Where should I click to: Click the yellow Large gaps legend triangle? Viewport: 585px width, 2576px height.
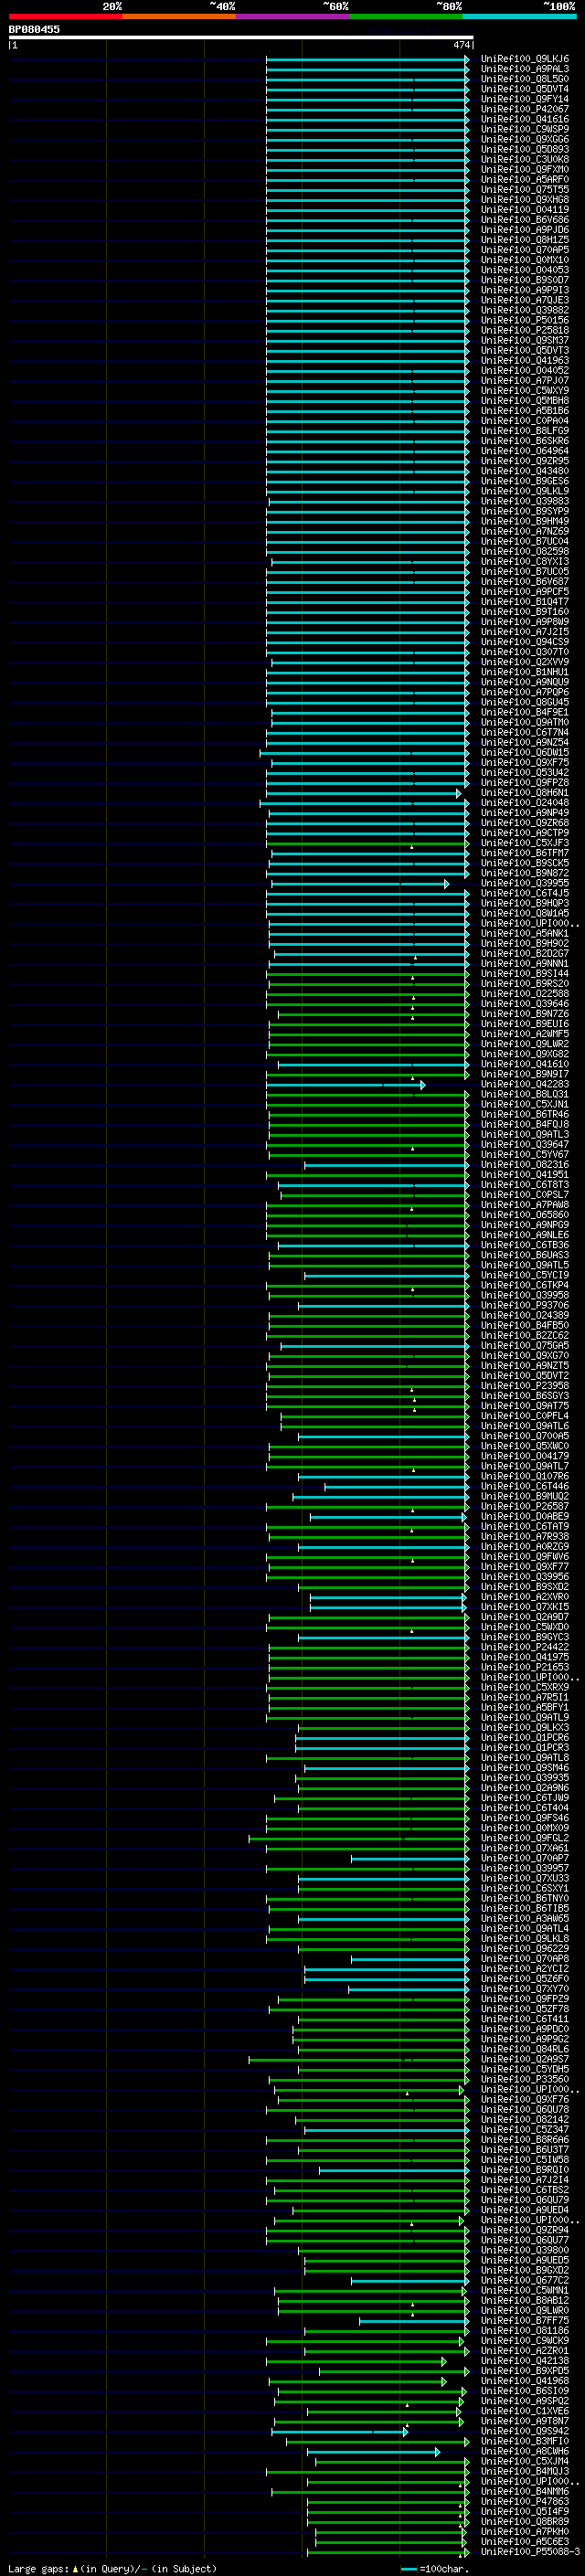pos(76,2568)
